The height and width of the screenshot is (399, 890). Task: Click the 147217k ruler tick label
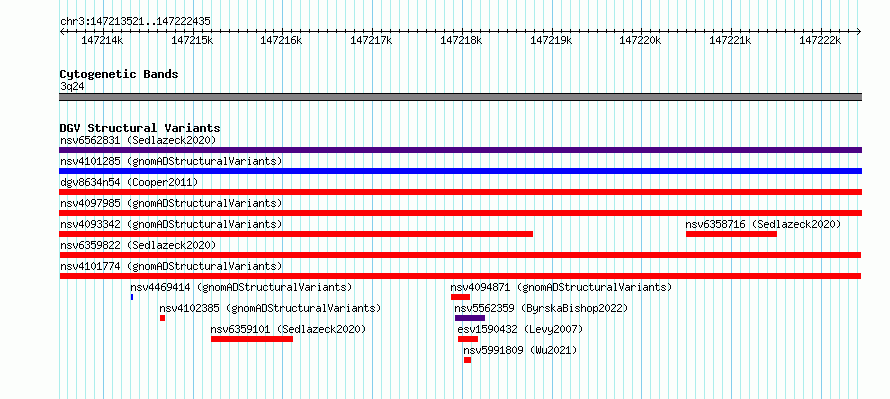[371, 40]
